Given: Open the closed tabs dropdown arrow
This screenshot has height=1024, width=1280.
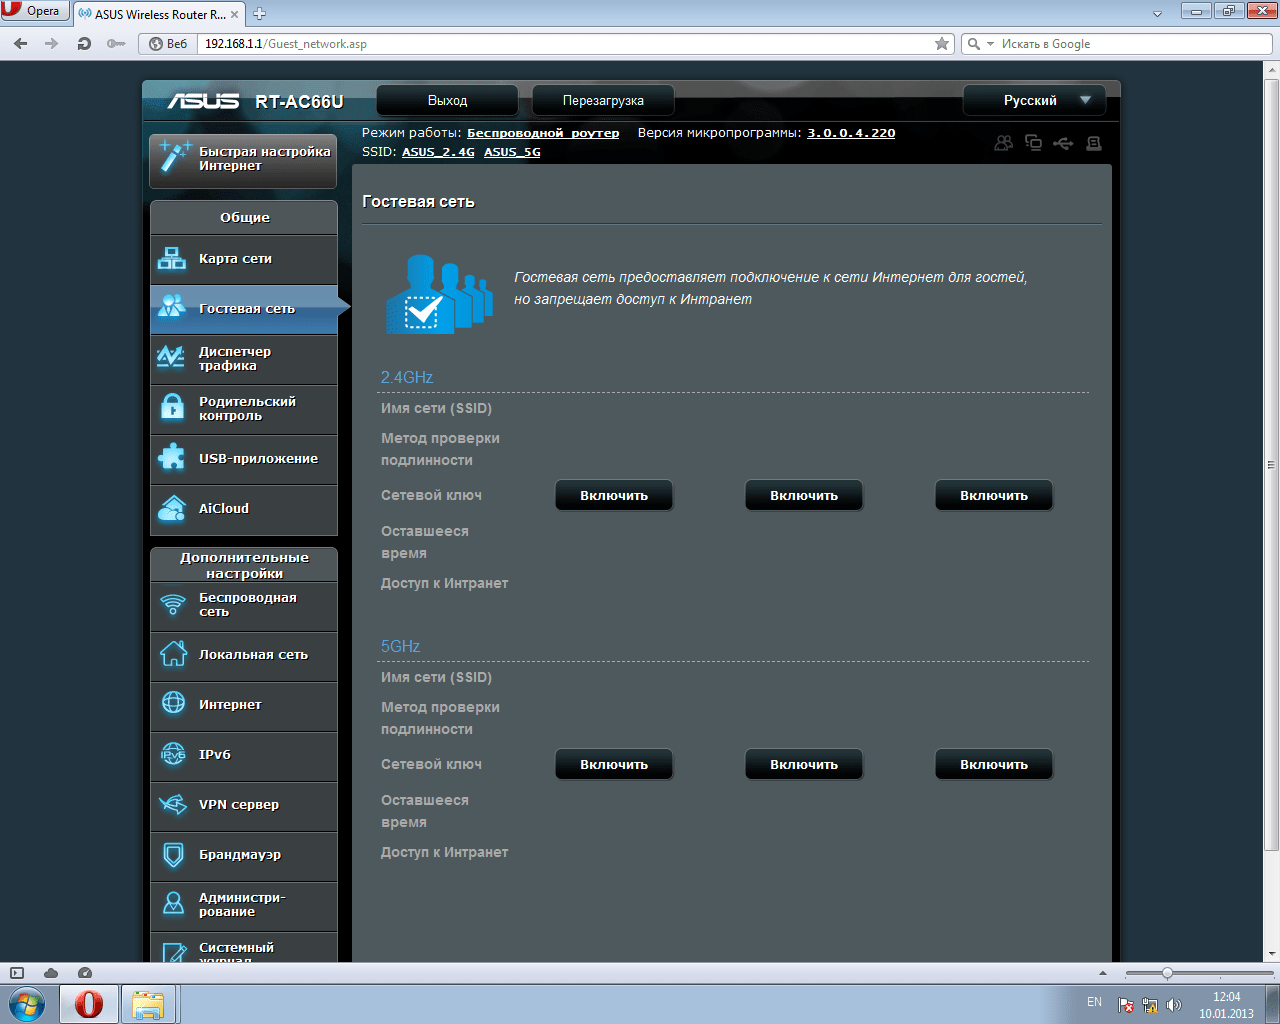Looking at the screenshot, I should [1157, 13].
